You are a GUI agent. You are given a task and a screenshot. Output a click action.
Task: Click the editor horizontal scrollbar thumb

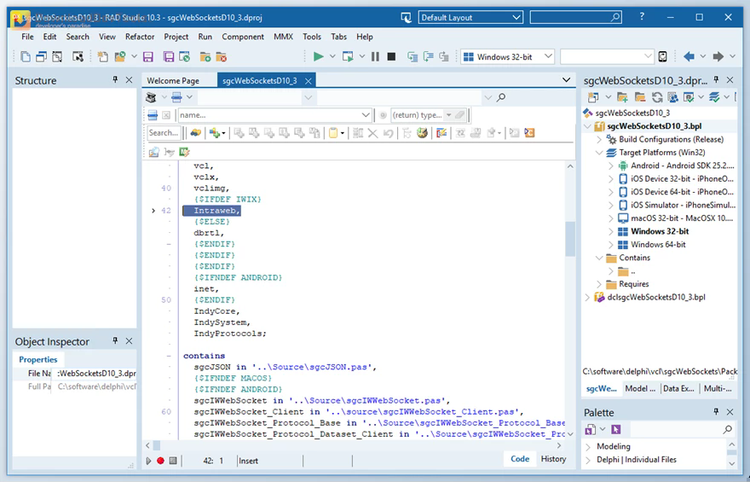[x=156, y=446]
